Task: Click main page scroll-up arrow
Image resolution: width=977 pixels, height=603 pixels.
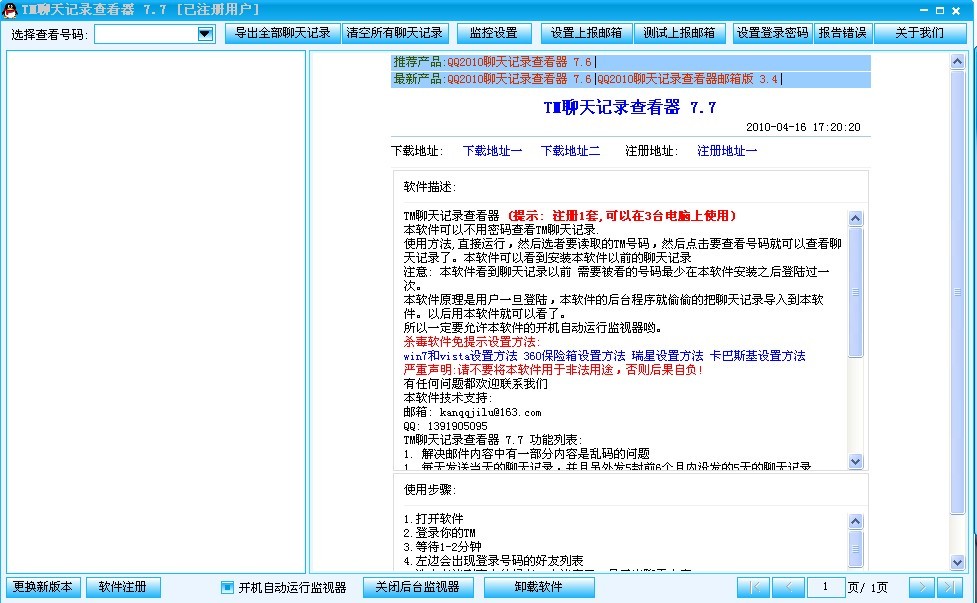Action: tap(958, 61)
